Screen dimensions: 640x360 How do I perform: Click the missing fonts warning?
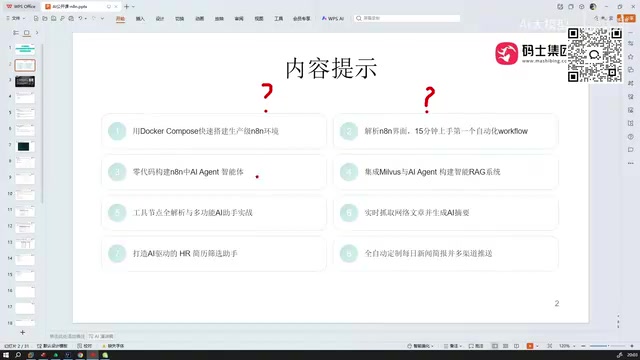(113, 346)
